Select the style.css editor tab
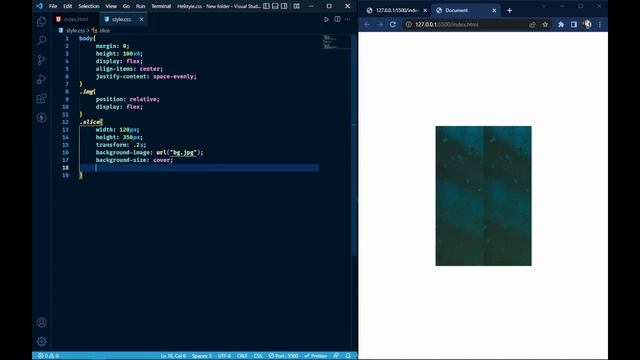This screenshot has width=640, height=360. 121,19
